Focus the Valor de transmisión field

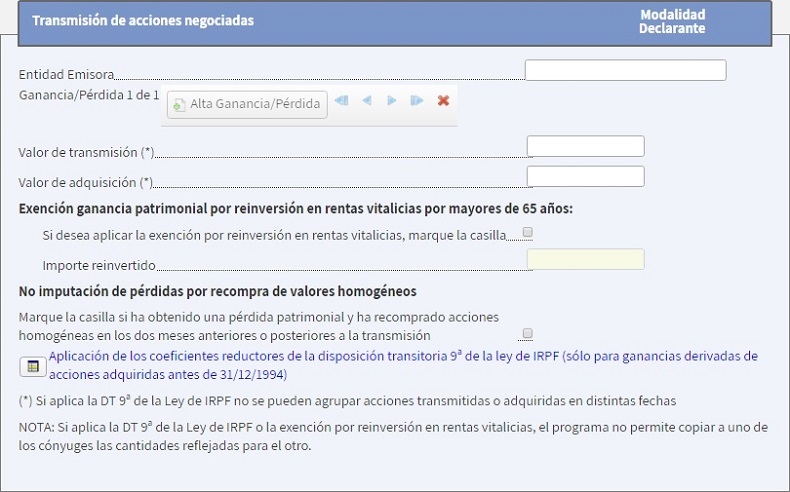point(585,146)
